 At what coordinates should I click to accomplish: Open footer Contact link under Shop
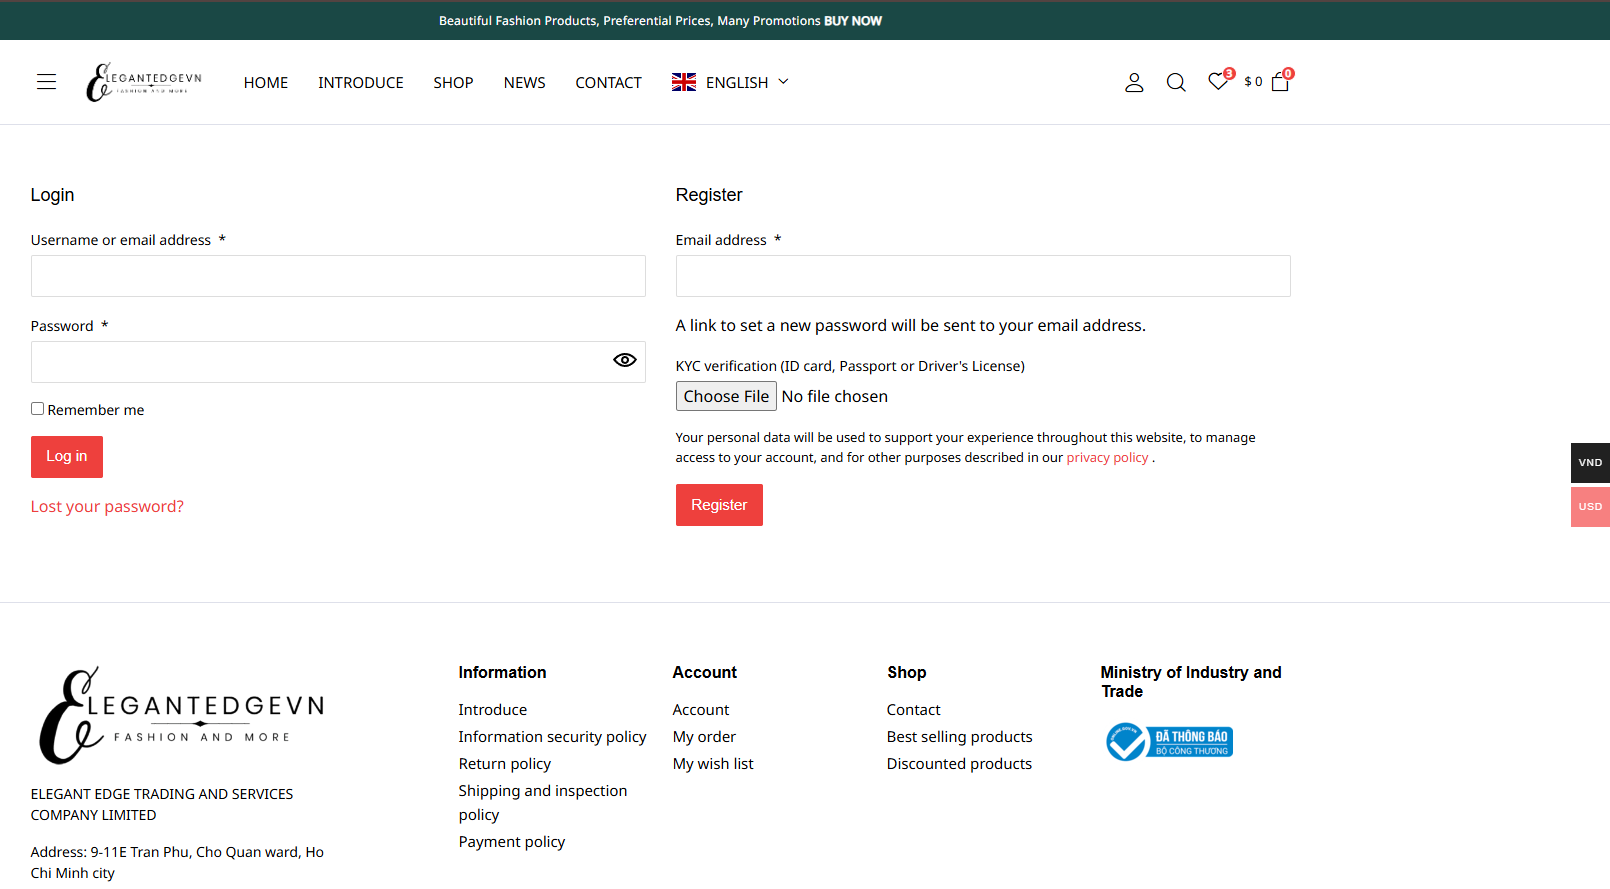tap(914, 710)
